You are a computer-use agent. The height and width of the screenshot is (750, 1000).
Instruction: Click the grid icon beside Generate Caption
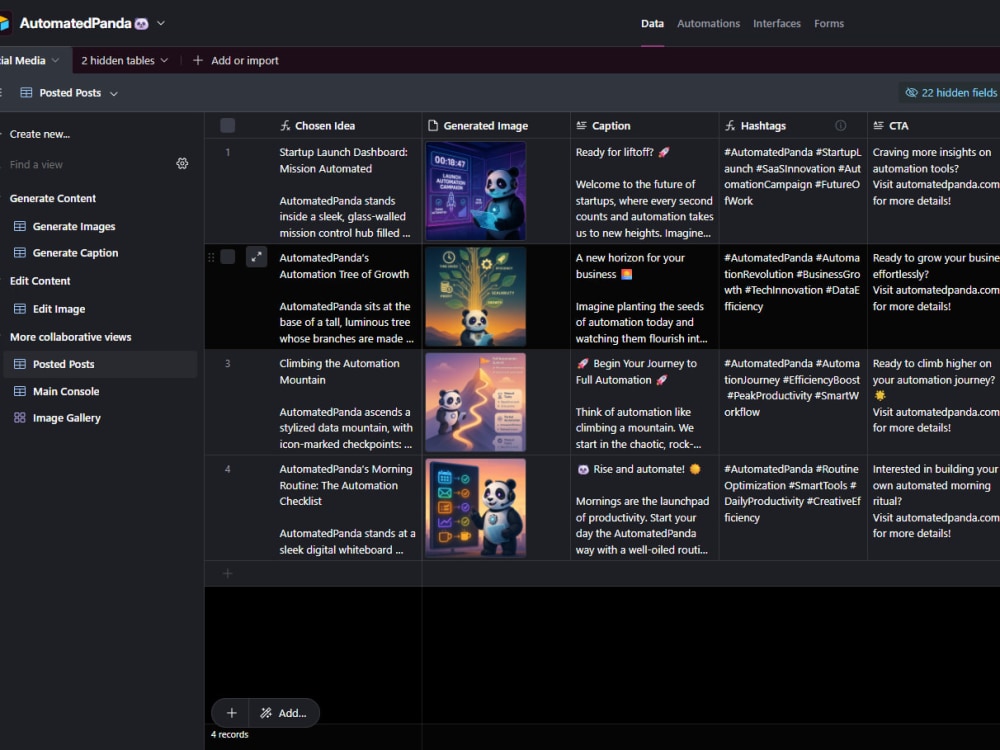click(x=20, y=253)
